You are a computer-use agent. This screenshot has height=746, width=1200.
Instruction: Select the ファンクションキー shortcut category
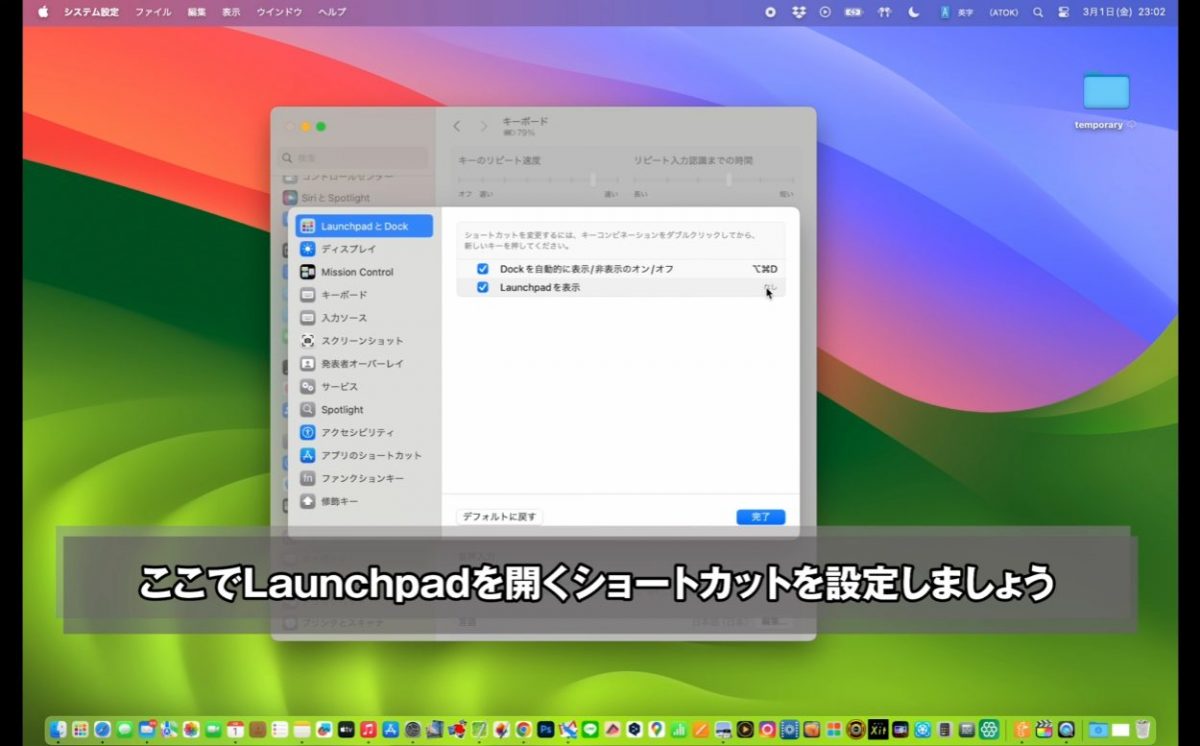click(x=364, y=478)
